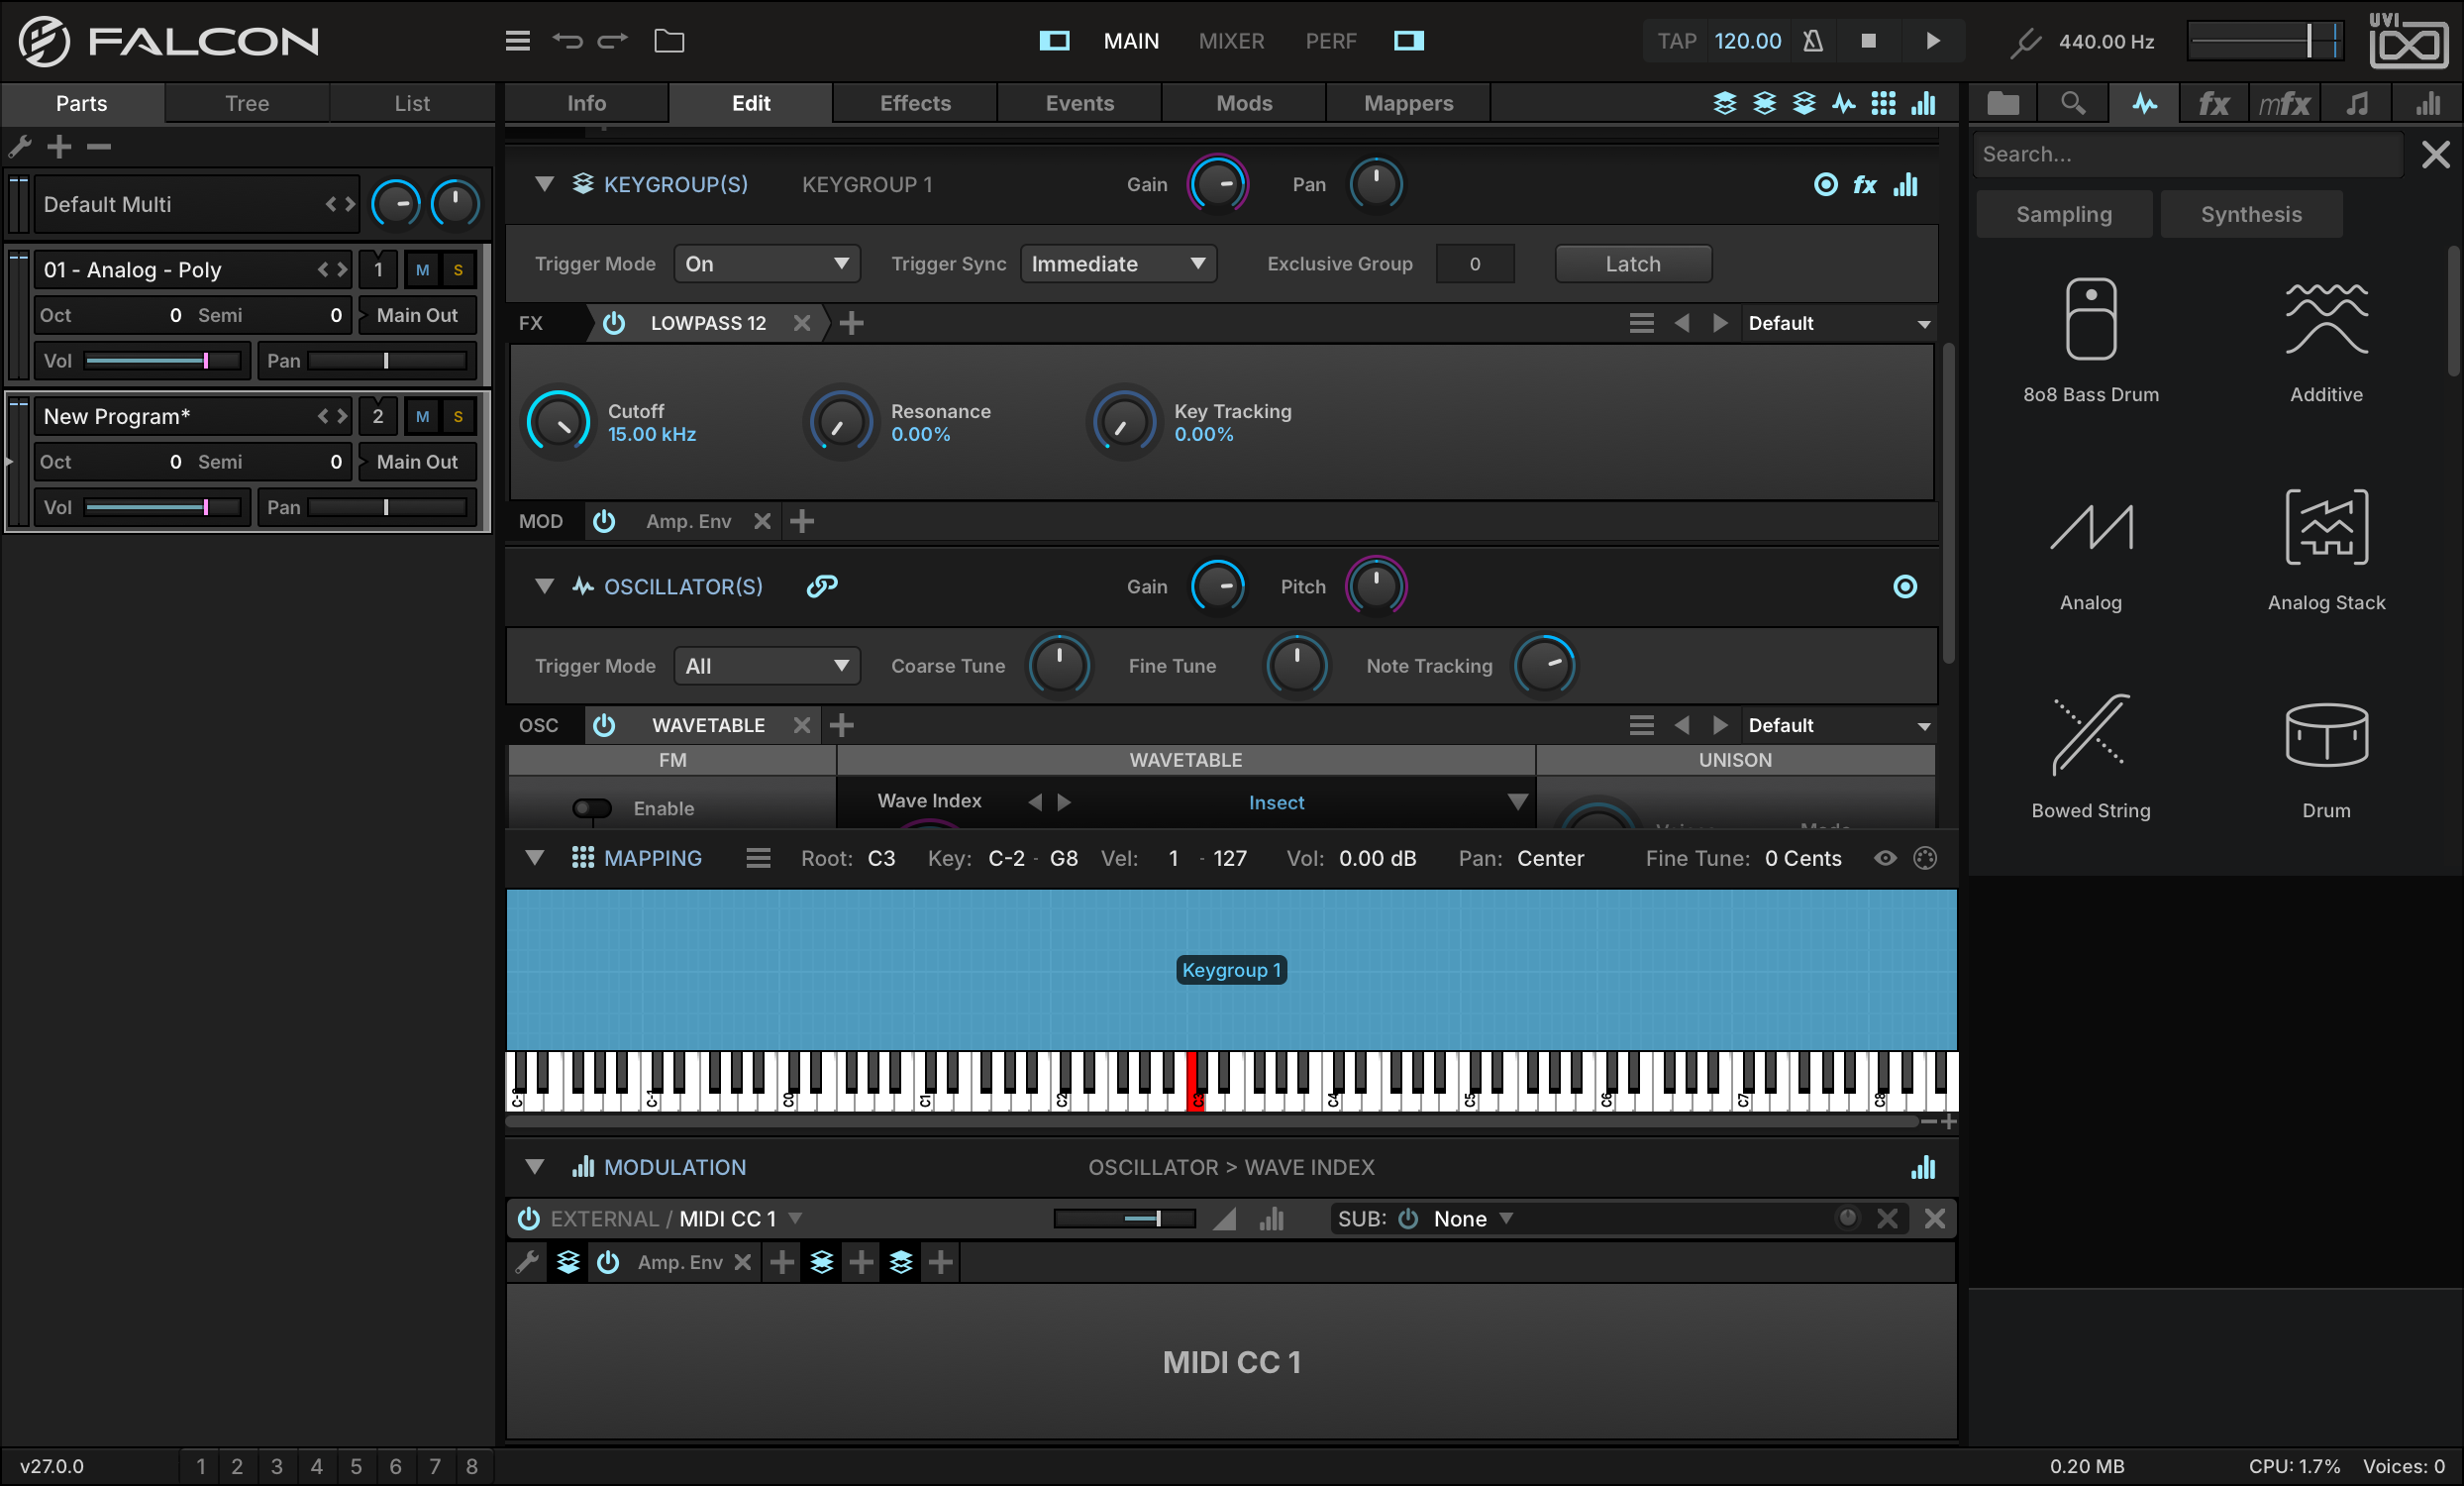Screen dimensions: 2464x1486
Task: Toggle the metronome icon
Action: click(x=1813, y=41)
